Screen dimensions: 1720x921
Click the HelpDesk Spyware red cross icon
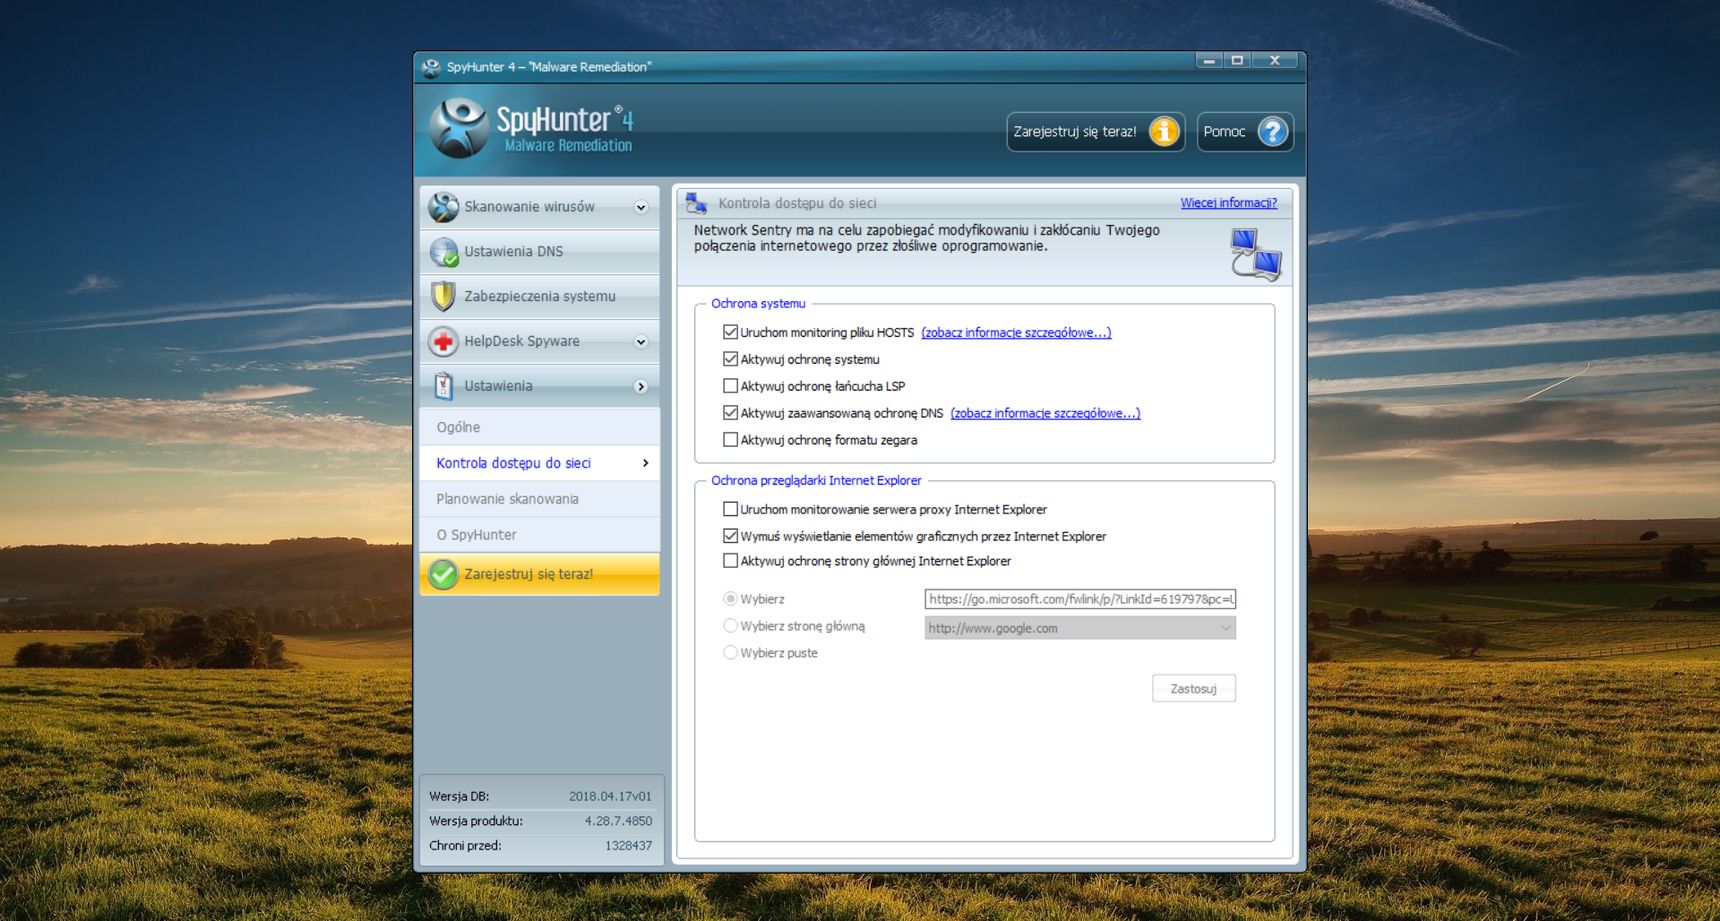click(x=443, y=341)
